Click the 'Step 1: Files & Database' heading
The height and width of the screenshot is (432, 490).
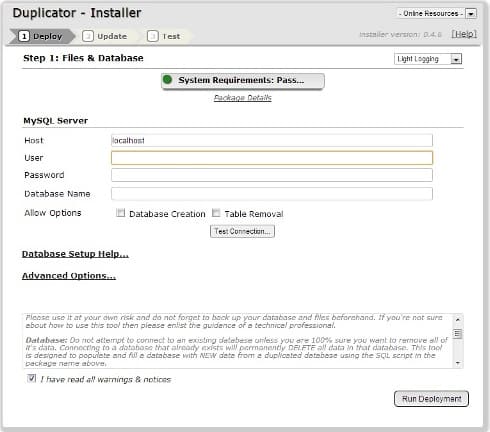(83, 58)
